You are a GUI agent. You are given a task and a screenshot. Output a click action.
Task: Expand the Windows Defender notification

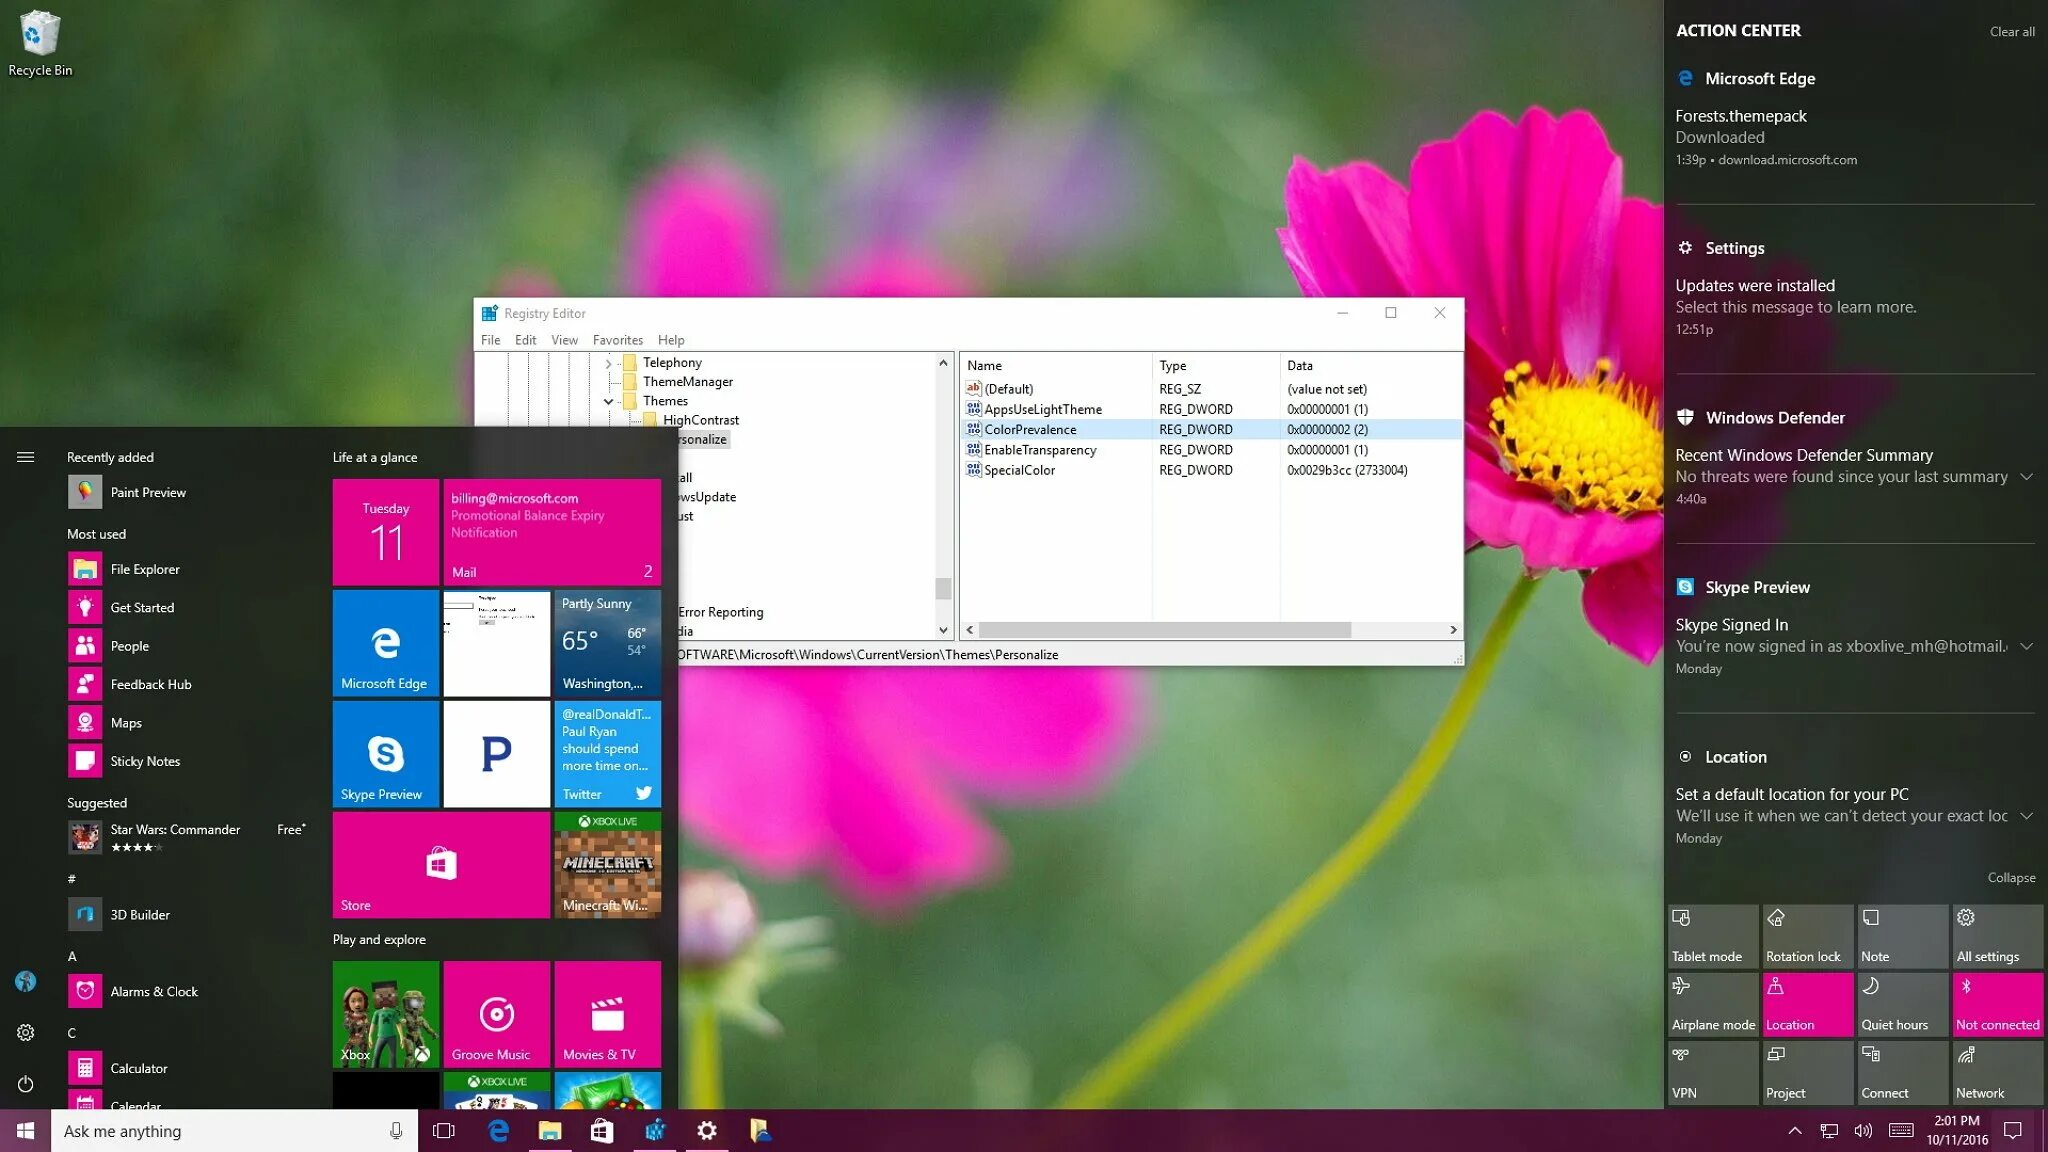point(2026,477)
